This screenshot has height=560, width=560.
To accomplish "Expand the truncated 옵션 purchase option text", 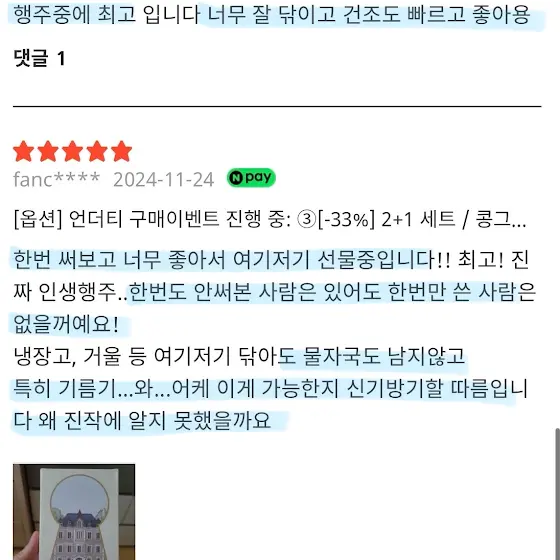I will 270,219.
